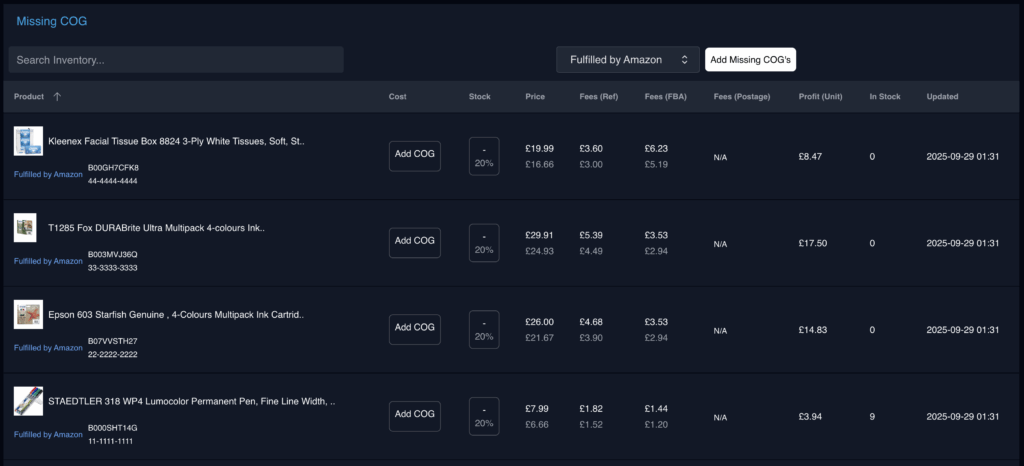Image resolution: width=1024 pixels, height=466 pixels.
Task: Click the 20% stock box for Kleenex
Action: click(484, 157)
